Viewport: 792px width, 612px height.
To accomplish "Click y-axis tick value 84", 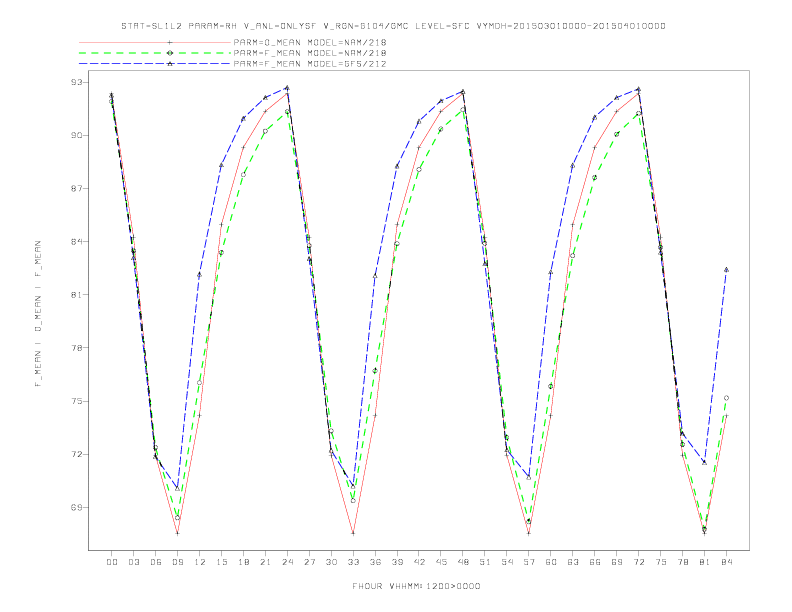I will 76,241.
